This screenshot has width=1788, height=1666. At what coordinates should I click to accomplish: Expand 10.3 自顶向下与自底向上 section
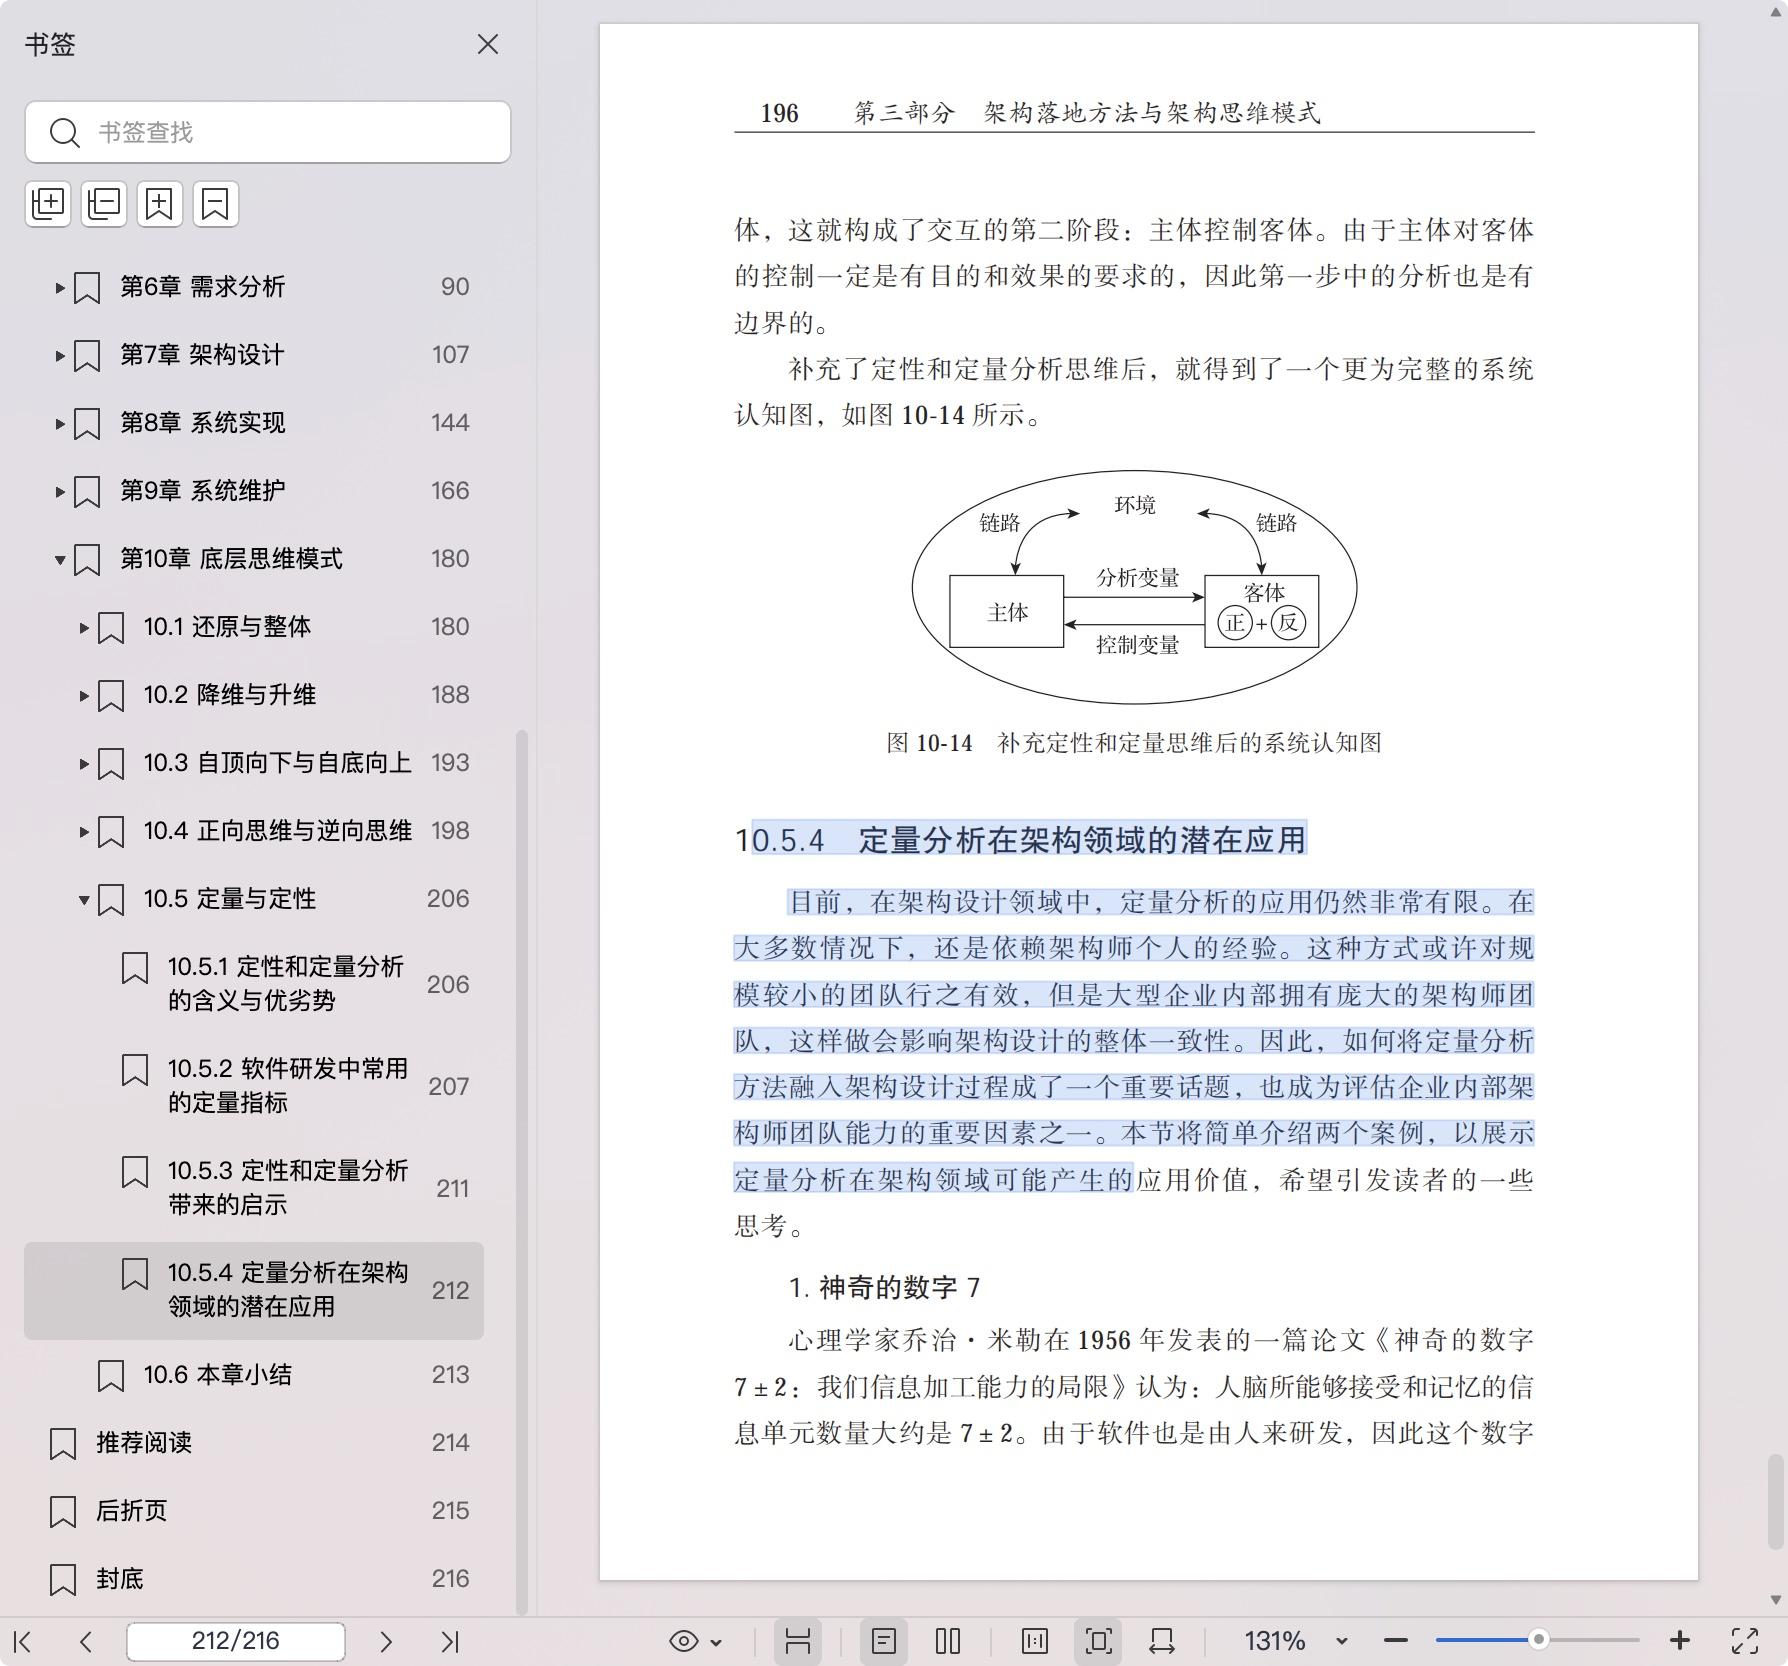pos(84,764)
